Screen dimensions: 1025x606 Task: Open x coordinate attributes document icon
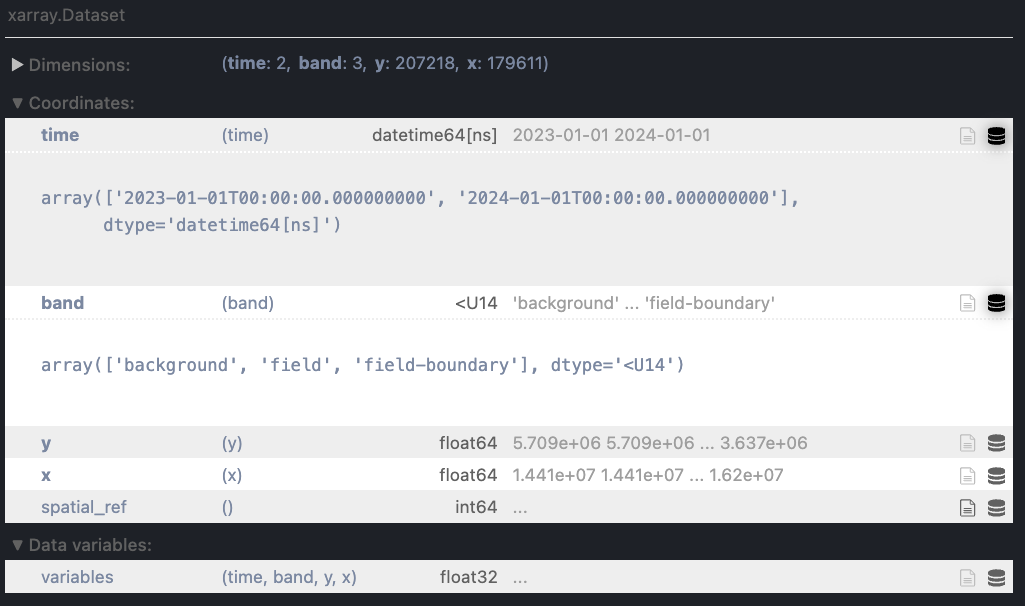point(967,476)
